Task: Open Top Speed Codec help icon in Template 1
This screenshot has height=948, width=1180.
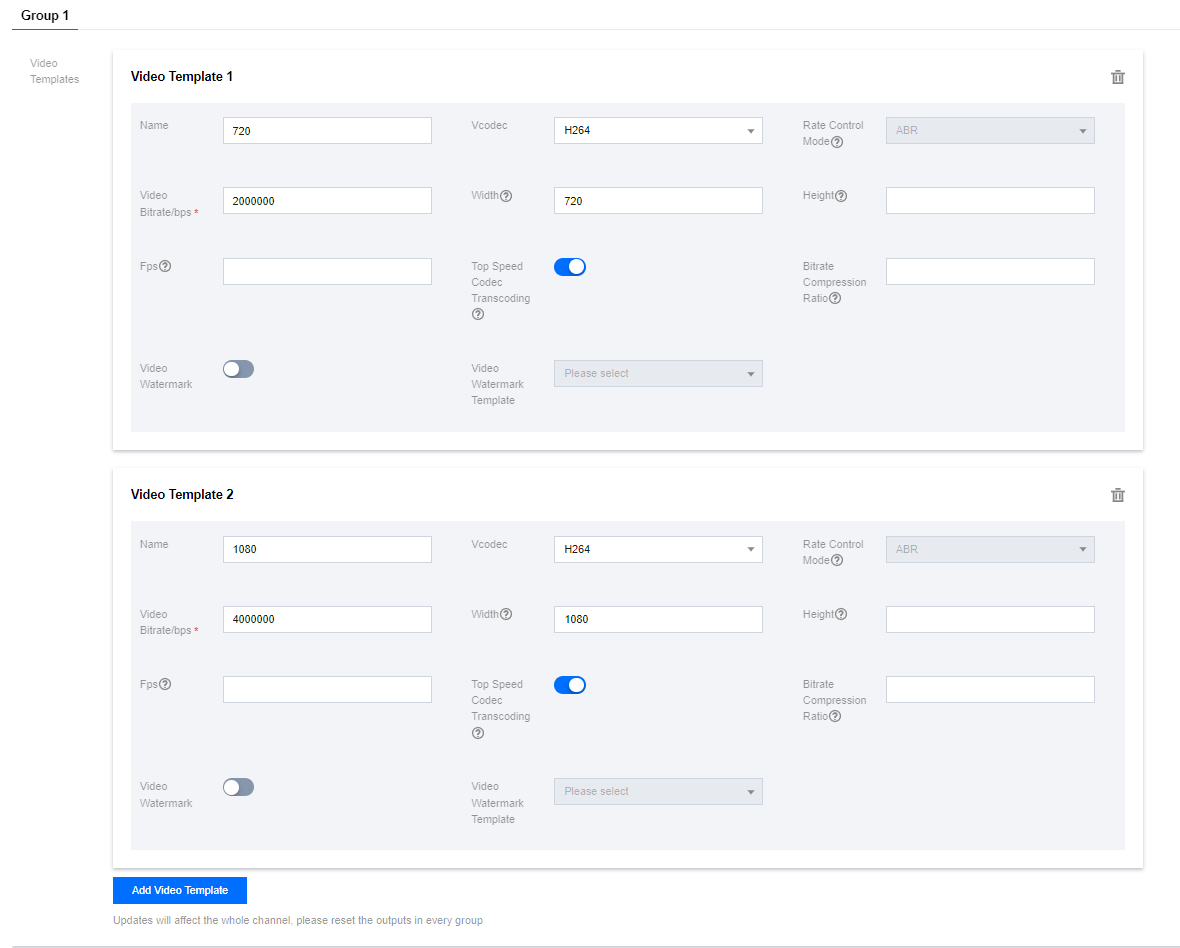Action: (x=478, y=314)
